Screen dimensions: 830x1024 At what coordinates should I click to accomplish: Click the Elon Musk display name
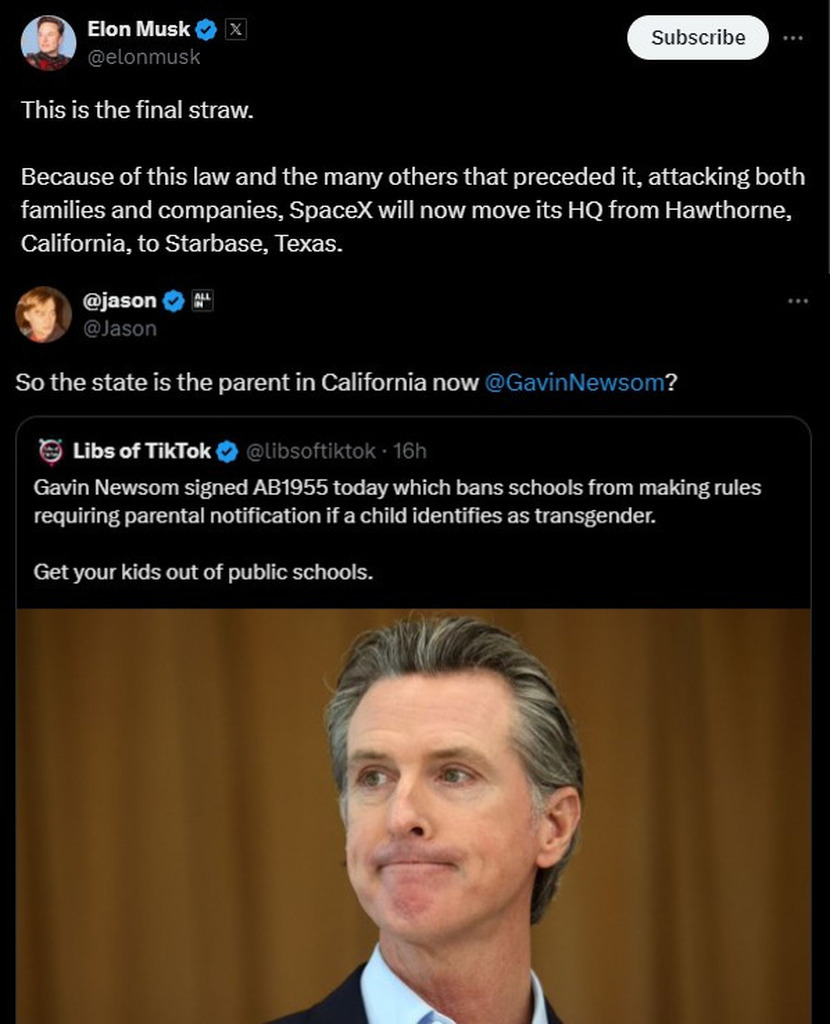(x=138, y=30)
